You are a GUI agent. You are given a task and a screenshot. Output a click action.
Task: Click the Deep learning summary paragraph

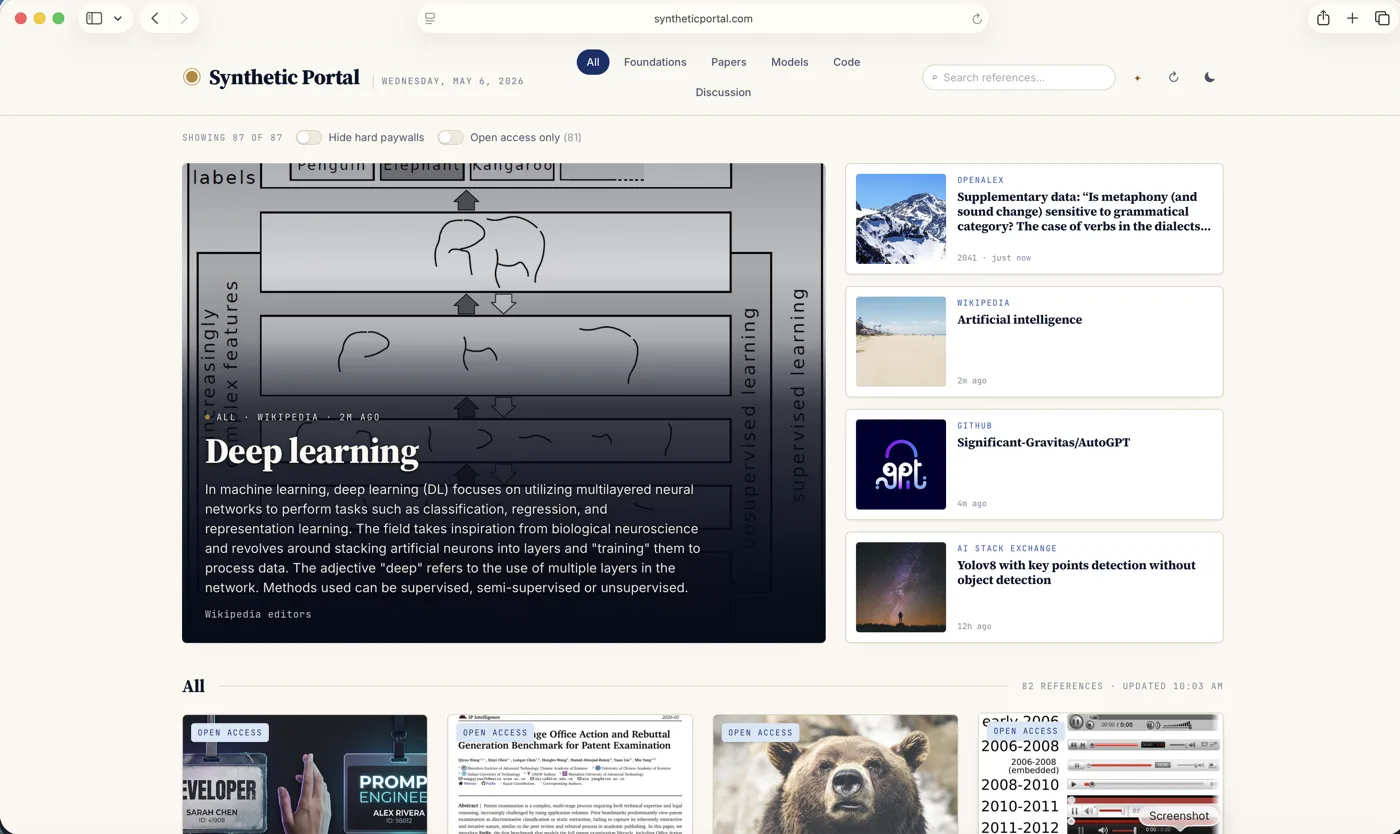pyautogui.click(x=453, y=538)
